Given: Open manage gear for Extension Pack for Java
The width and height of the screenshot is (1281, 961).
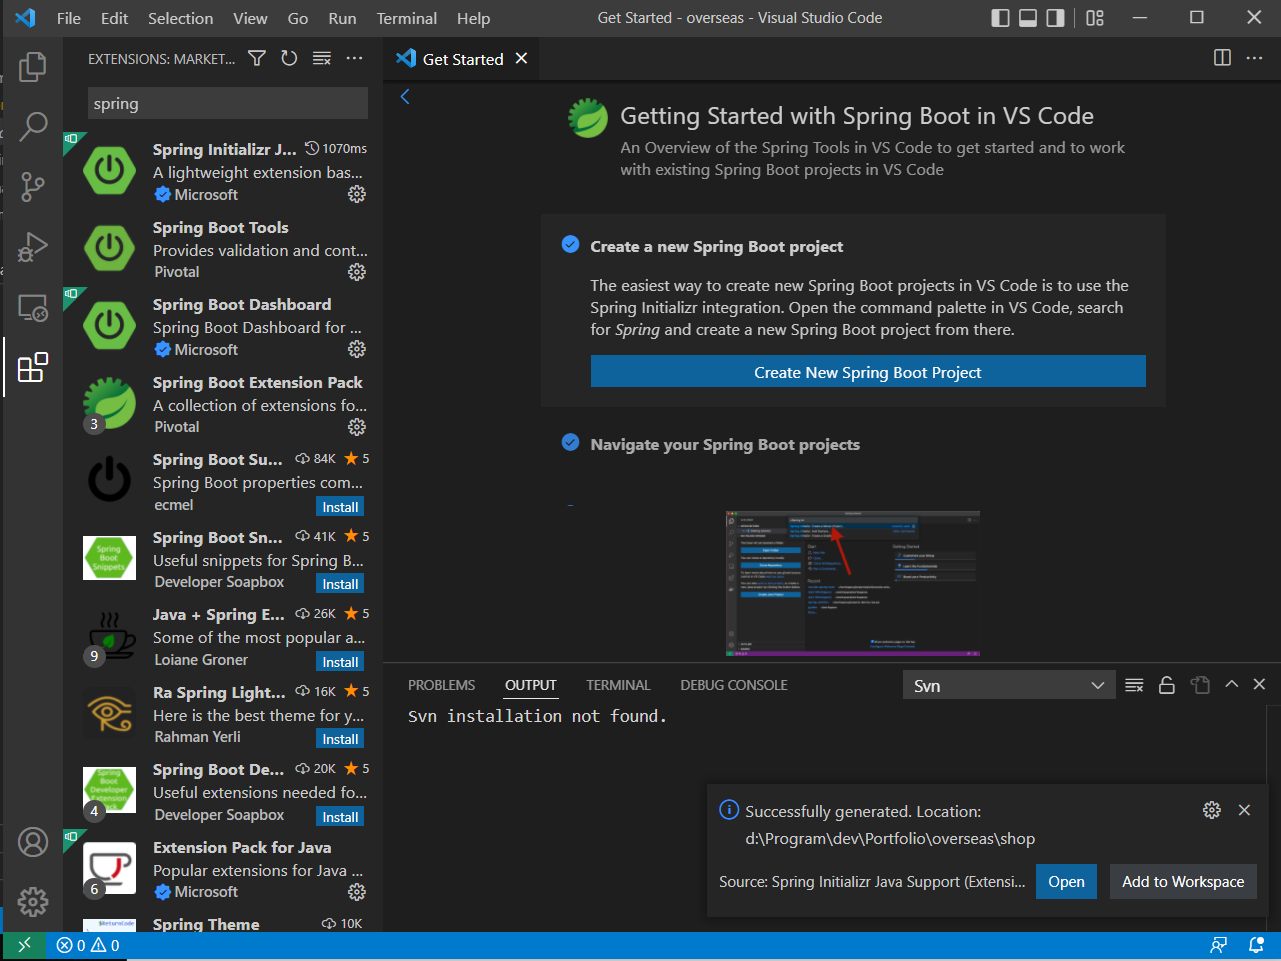Looking at the screenshot, I should click(x=357, y=892).
